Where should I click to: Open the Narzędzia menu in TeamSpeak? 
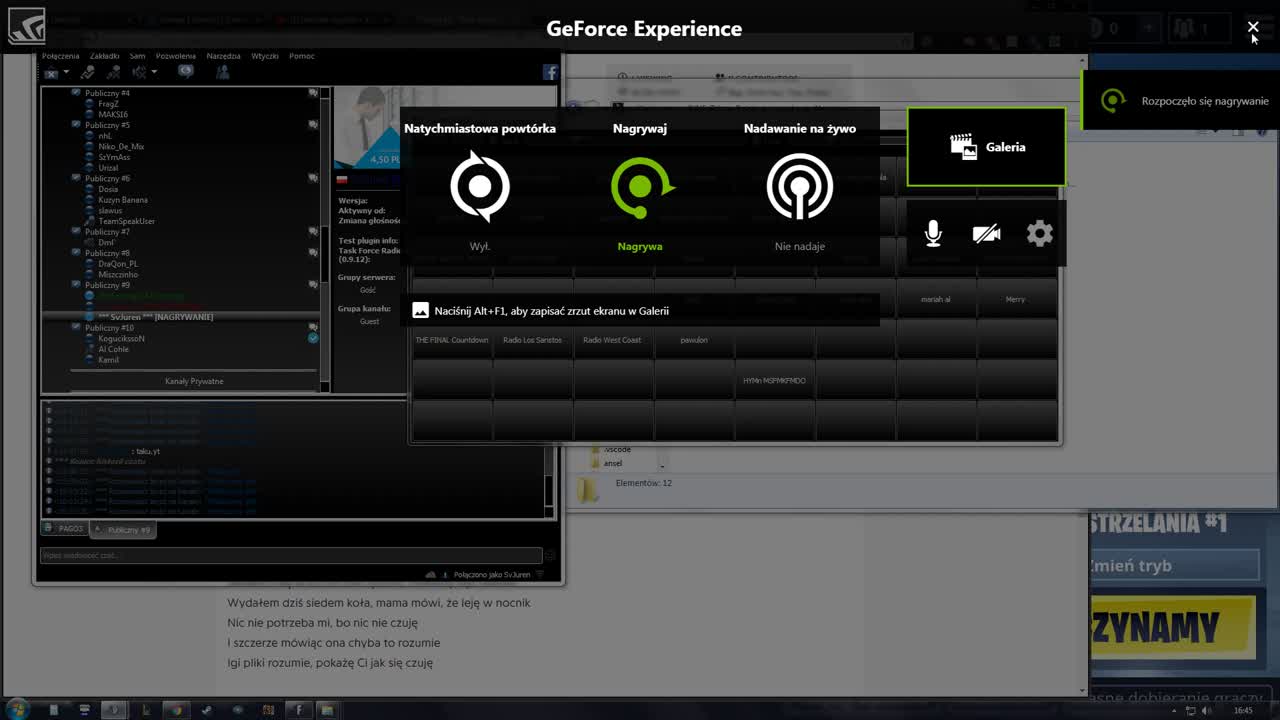pyautogui.click(x=223, y=56)
